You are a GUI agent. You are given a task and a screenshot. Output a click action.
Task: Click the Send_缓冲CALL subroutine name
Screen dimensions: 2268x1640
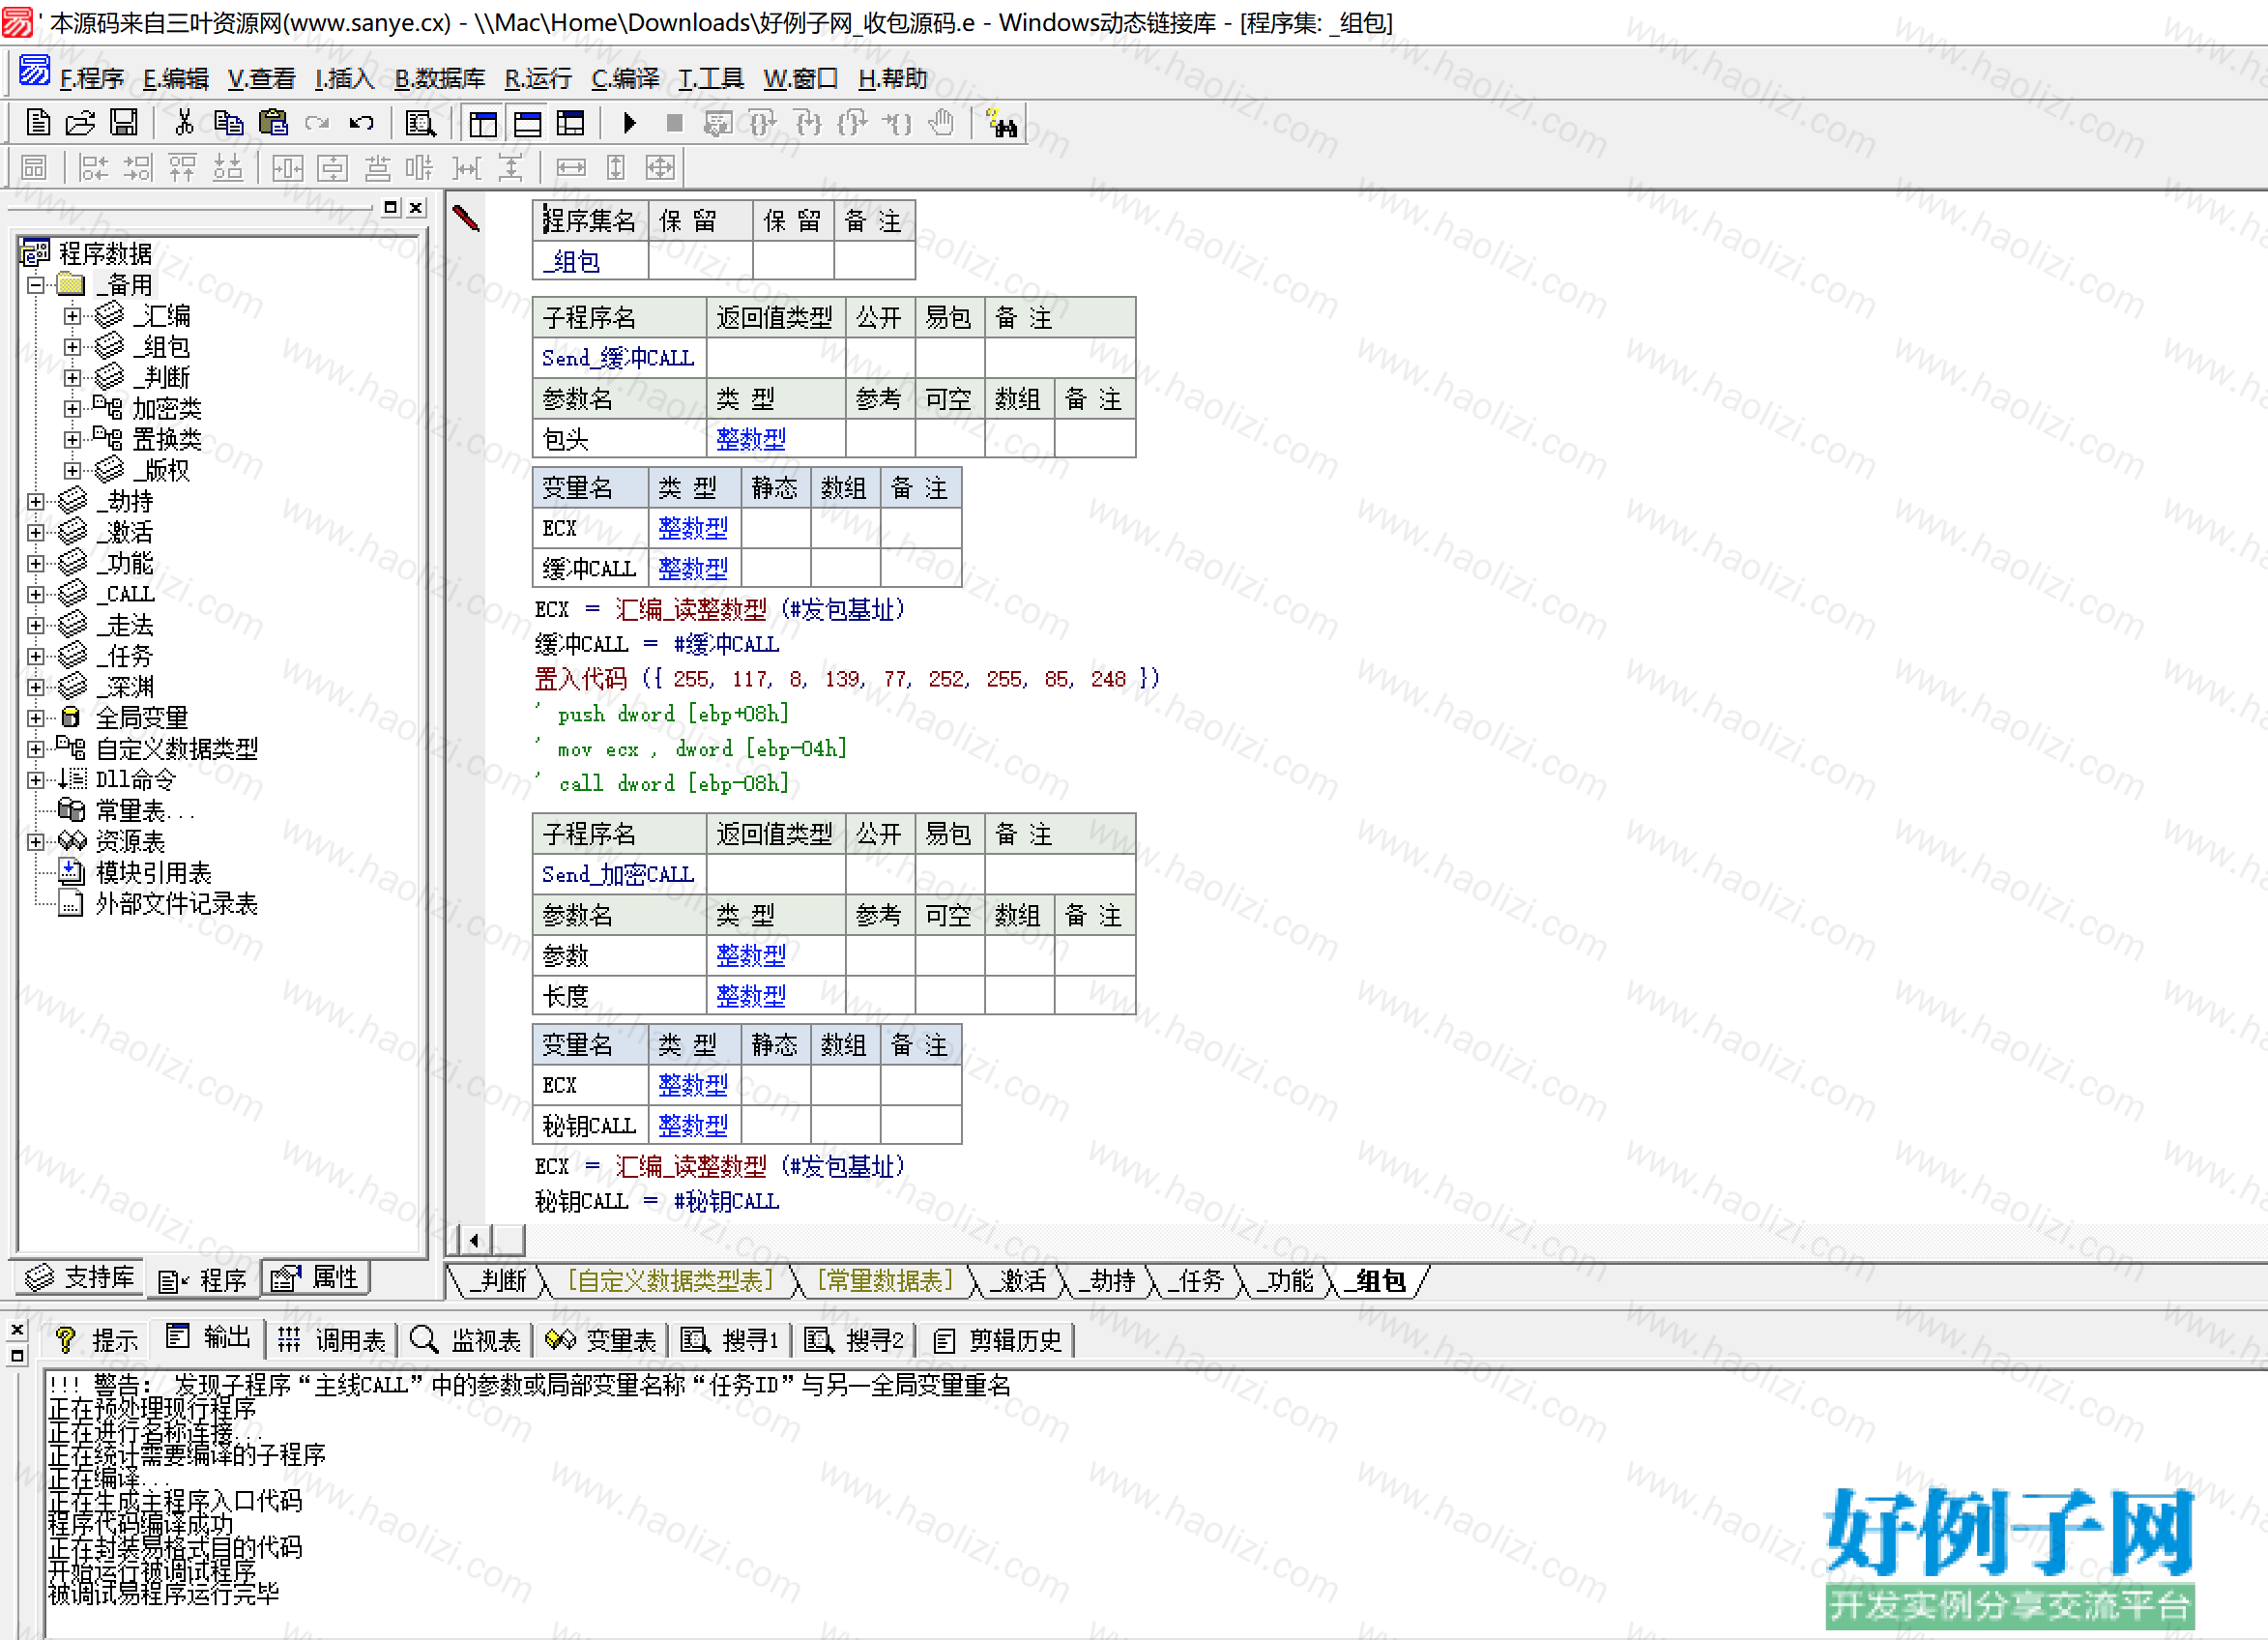click(618, 358)
